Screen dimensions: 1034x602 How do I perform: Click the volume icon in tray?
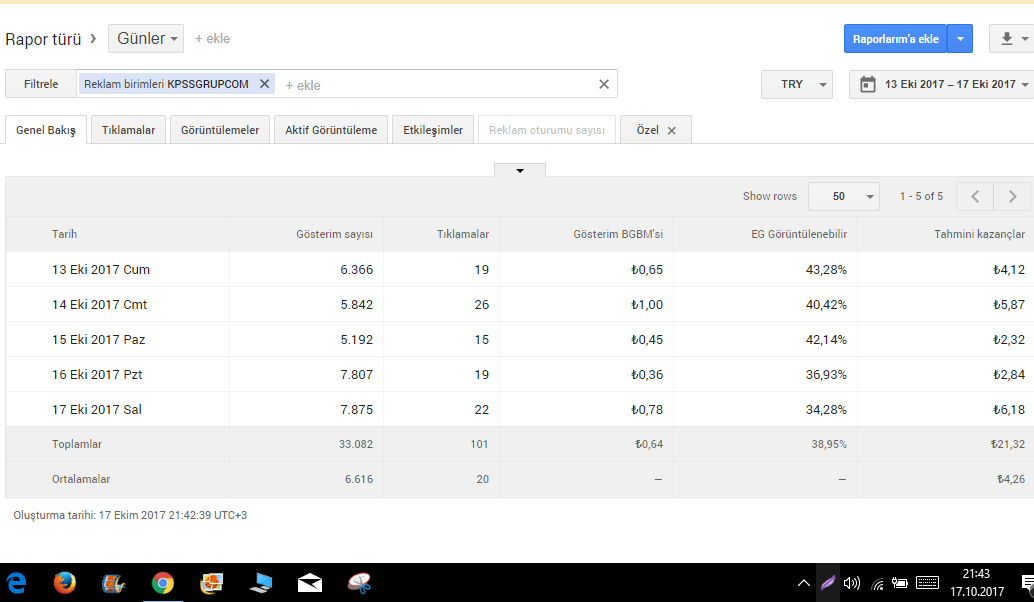coord(851,583)
